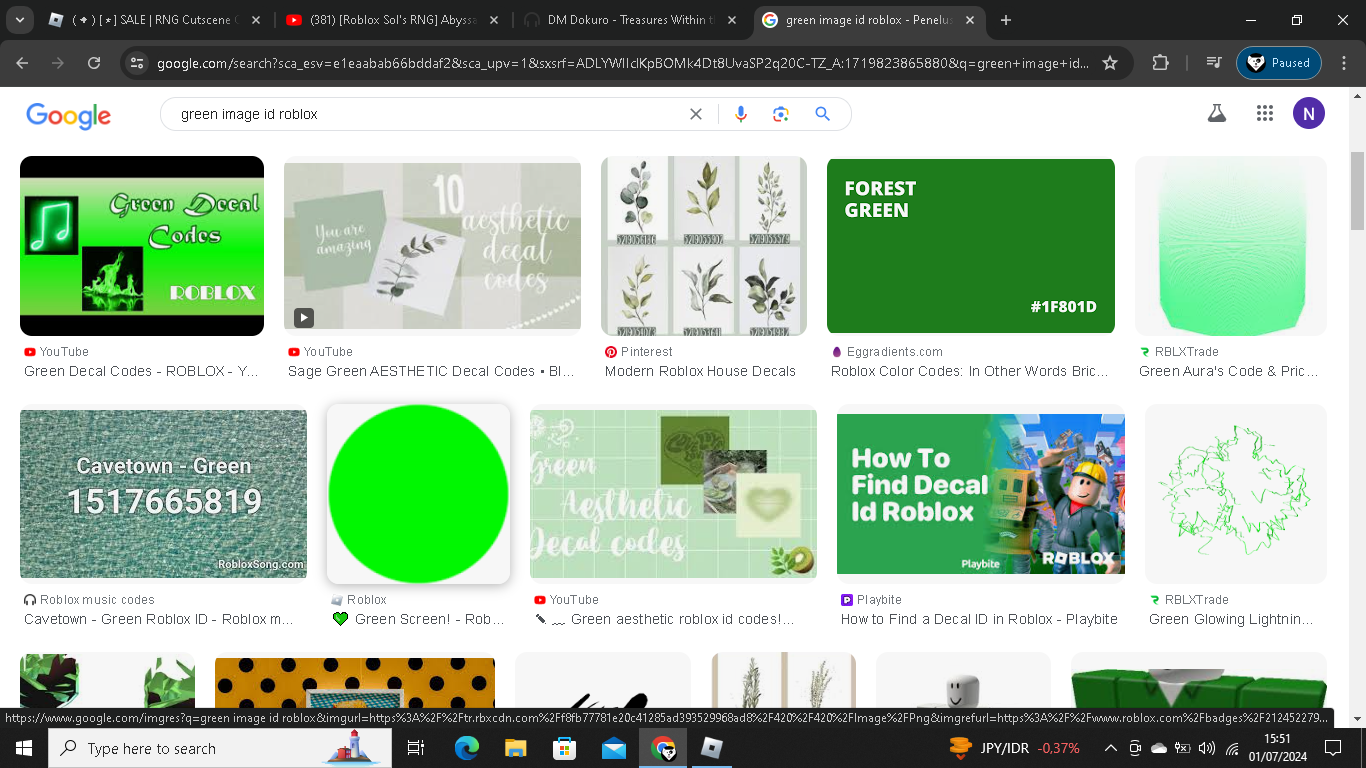The image size is (1366, 768).
Task: Open the tab search dropdown
Action: (x=22, y=20)
